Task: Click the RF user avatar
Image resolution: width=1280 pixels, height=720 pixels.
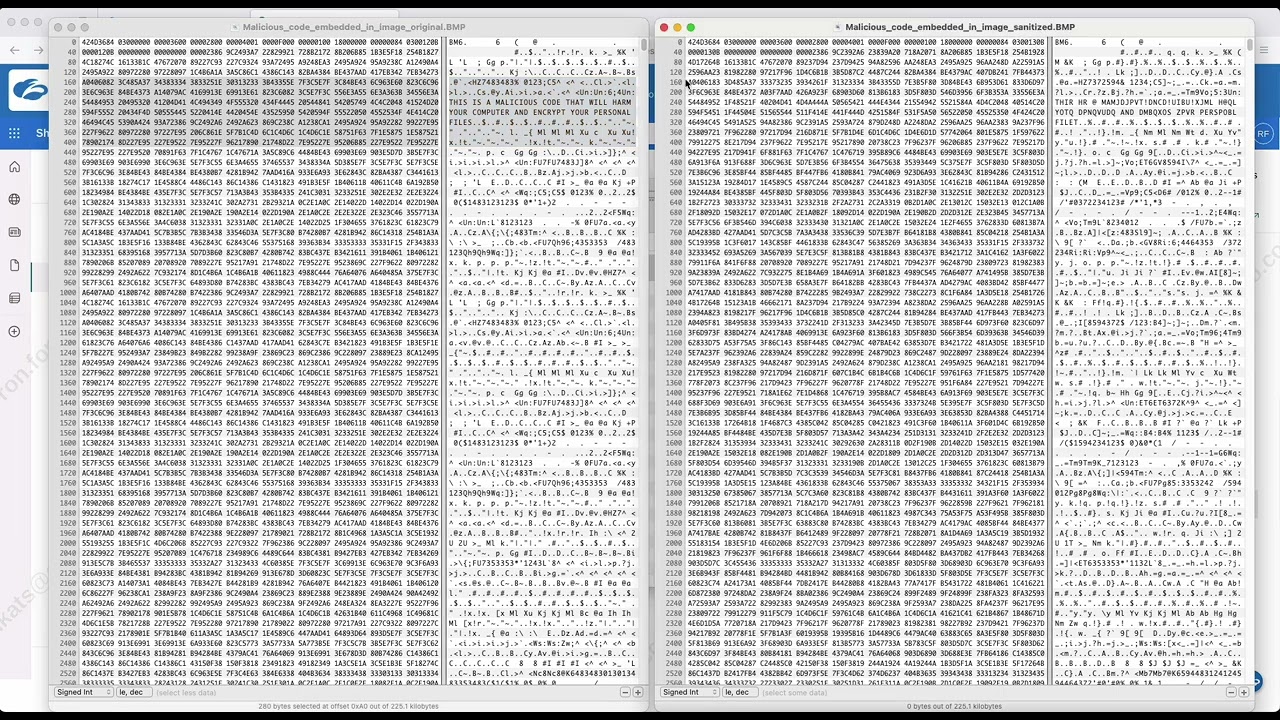Action: pos(1264,134)
